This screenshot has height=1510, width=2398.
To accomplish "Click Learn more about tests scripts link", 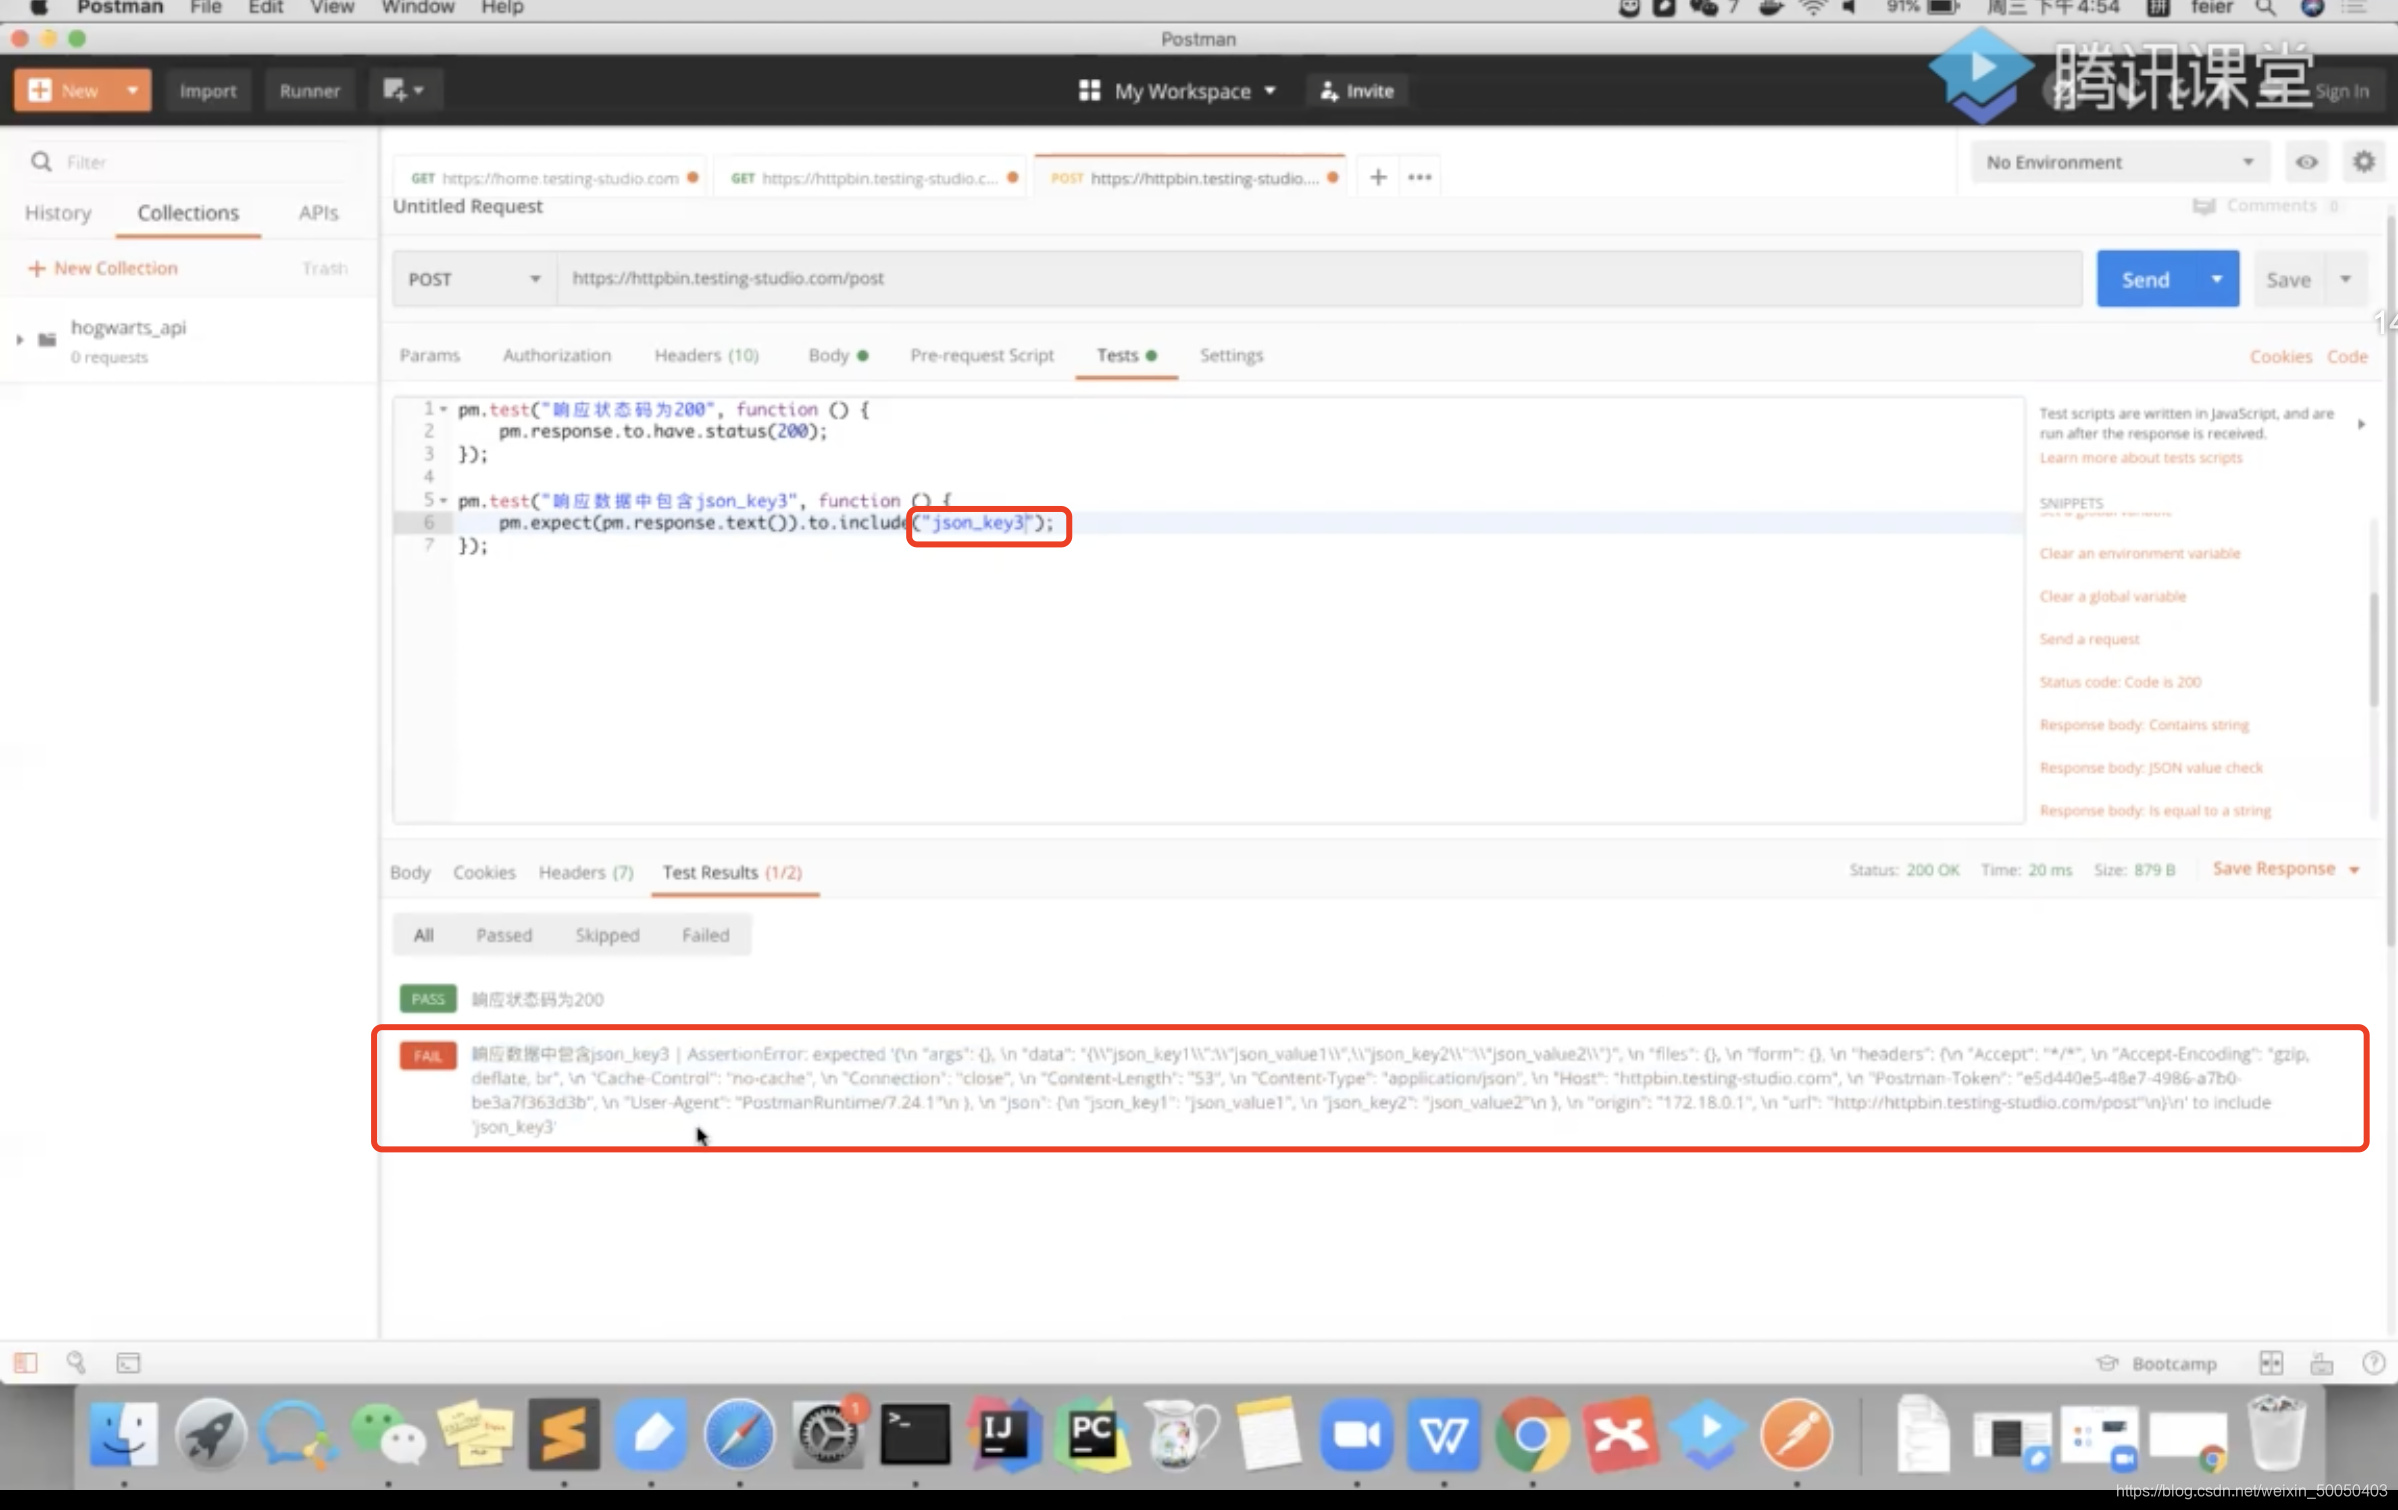I will 2140,458.
